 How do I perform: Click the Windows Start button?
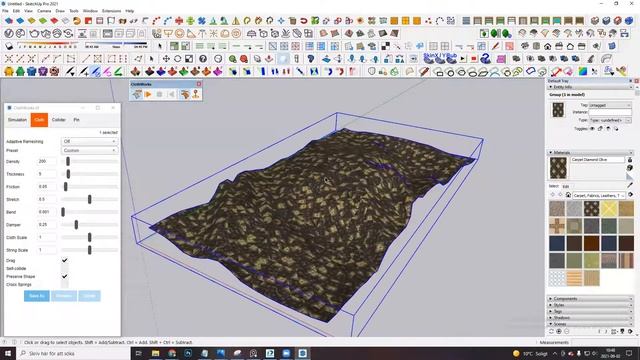click(8, 353)
